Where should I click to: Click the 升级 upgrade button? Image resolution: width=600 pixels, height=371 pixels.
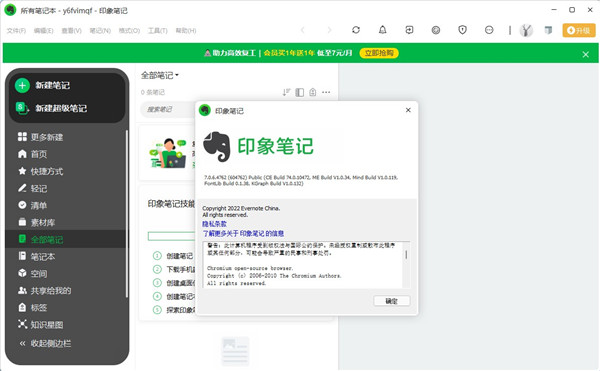[x=579, y=30]
